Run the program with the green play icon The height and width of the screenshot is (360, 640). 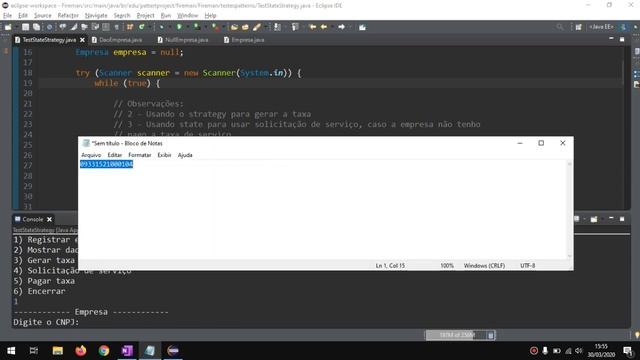point(179,27)
